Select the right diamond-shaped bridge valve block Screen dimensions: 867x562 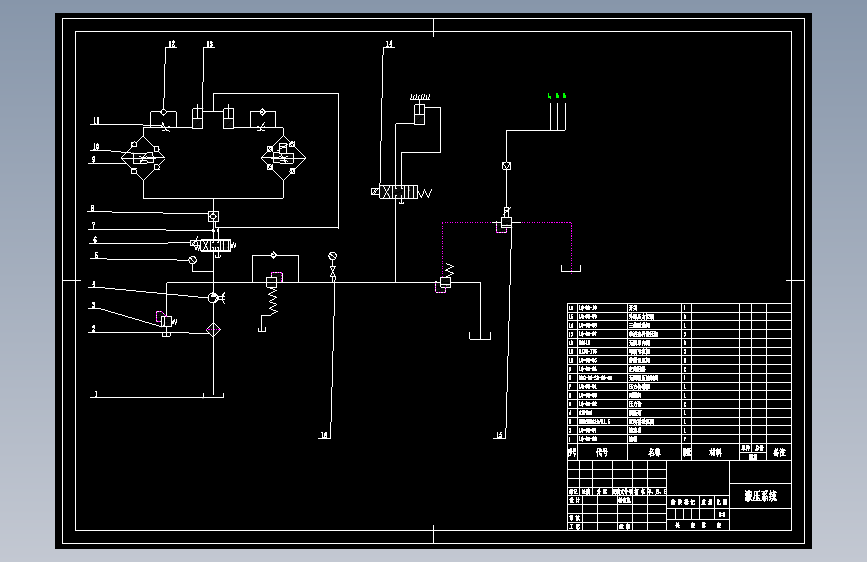pos(284,158)
